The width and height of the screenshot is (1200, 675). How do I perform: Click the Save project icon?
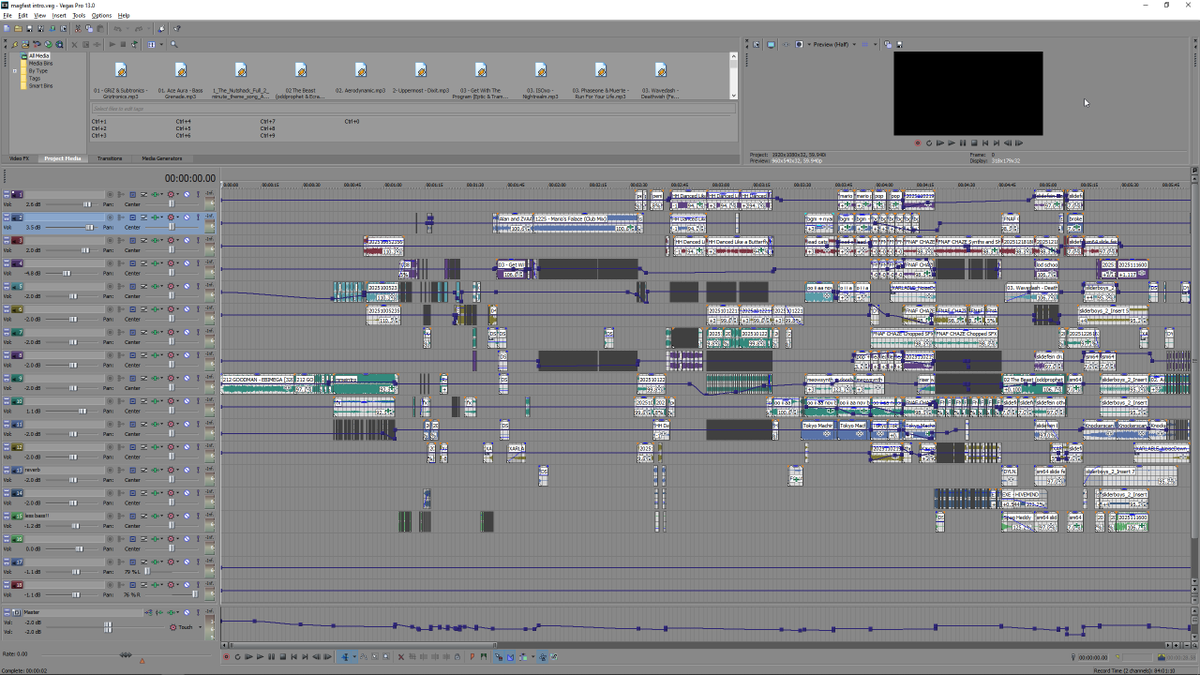30,28
